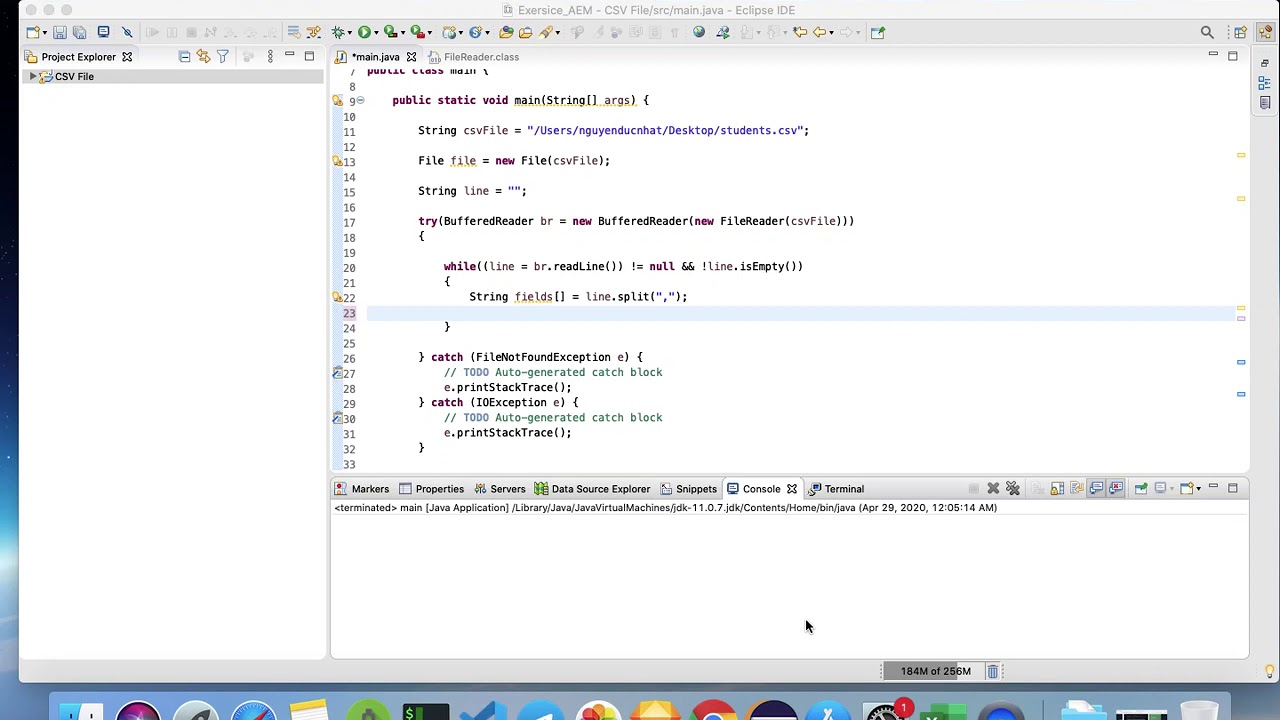This screenshot has height=720, width=1280.
Task: Click task marker on line 27
Action: click(x=338, y=373)
